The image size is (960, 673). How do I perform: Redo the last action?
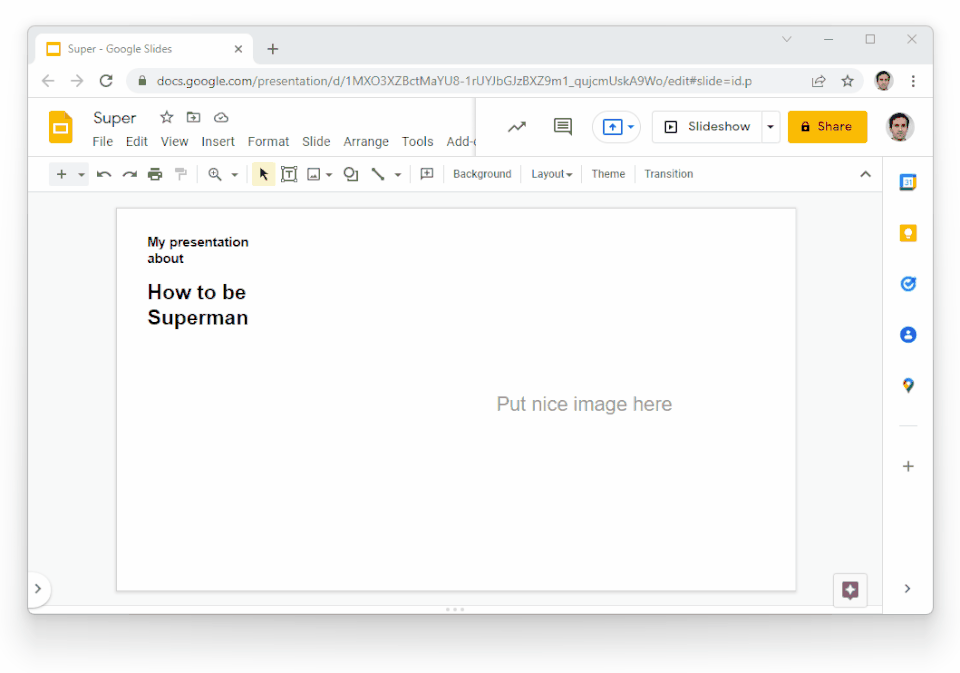tap(129, 175)
